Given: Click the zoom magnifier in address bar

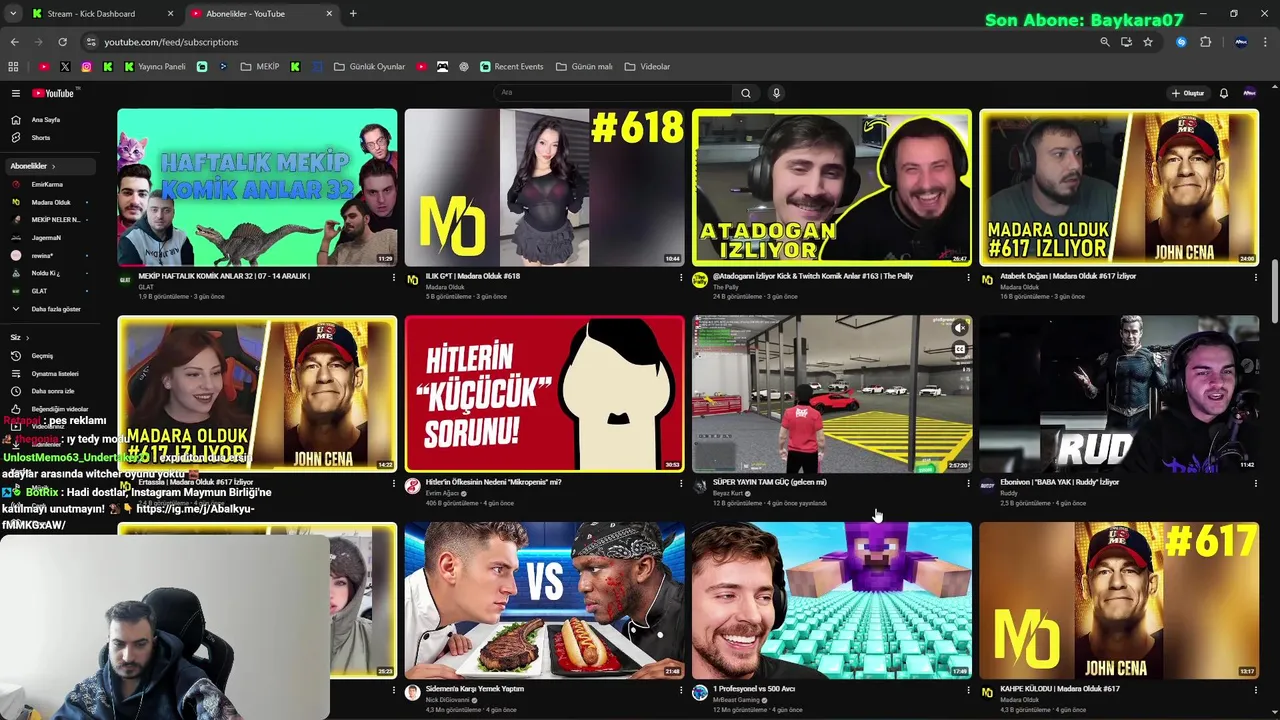Looking at the screenshot, I should click(1105, 42).
